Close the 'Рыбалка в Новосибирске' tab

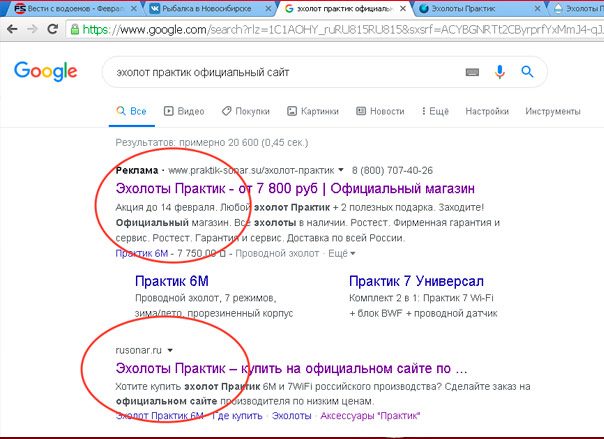[x=268, y=8]
